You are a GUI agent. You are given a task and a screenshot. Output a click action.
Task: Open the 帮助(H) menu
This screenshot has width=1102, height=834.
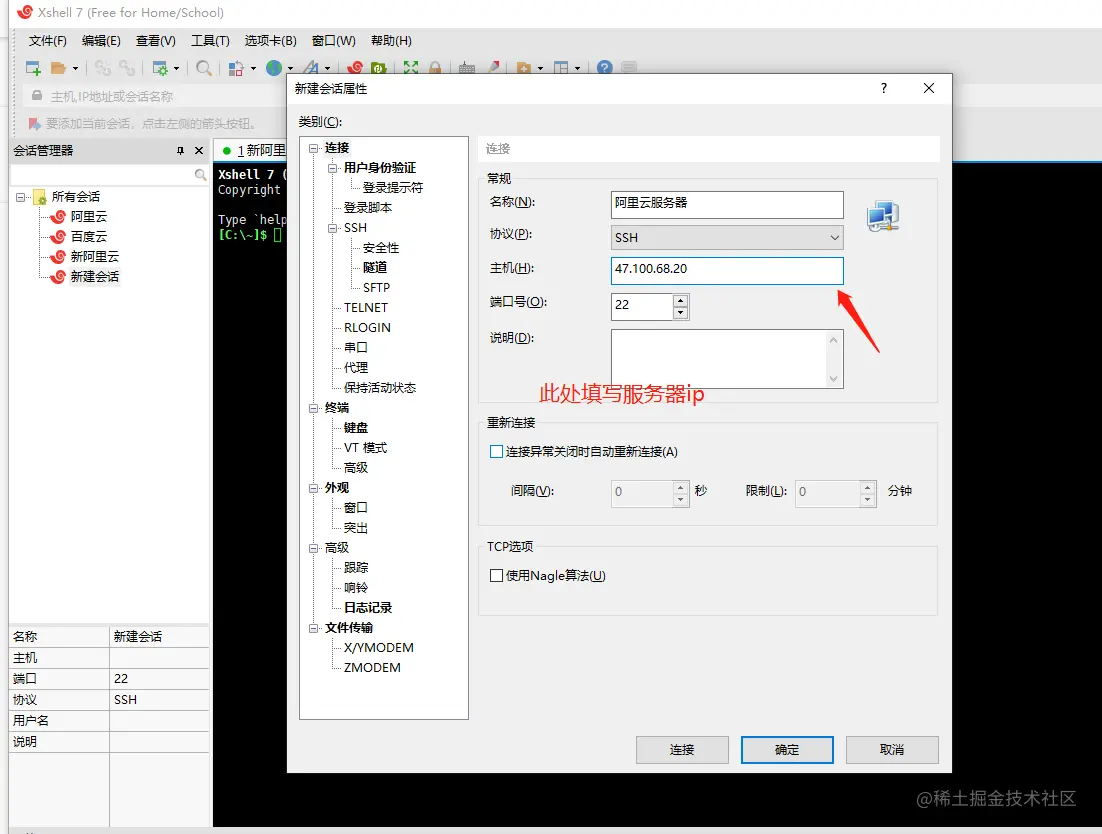pyautogui.click(x=391, y=41)
